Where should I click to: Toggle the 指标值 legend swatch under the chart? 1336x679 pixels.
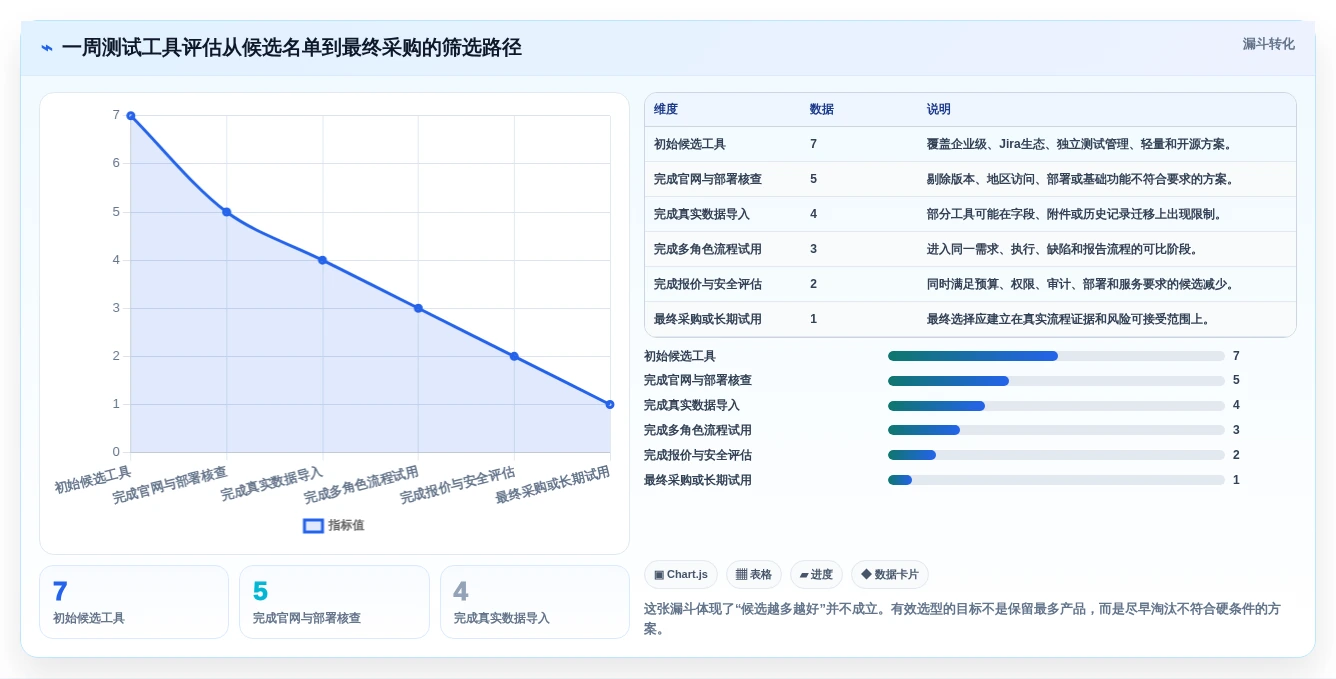(313, 525)
